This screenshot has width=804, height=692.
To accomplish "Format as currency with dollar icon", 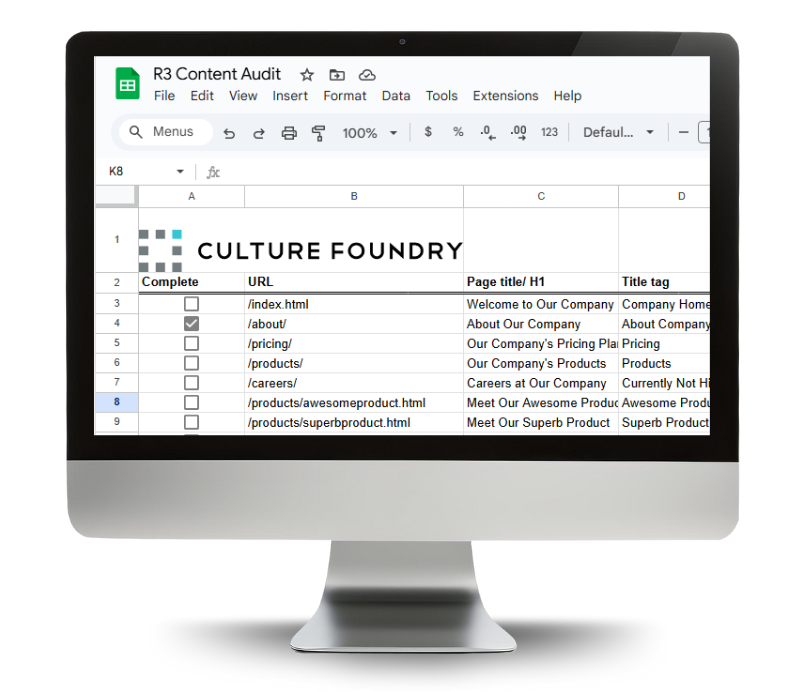I will point(428,132).
